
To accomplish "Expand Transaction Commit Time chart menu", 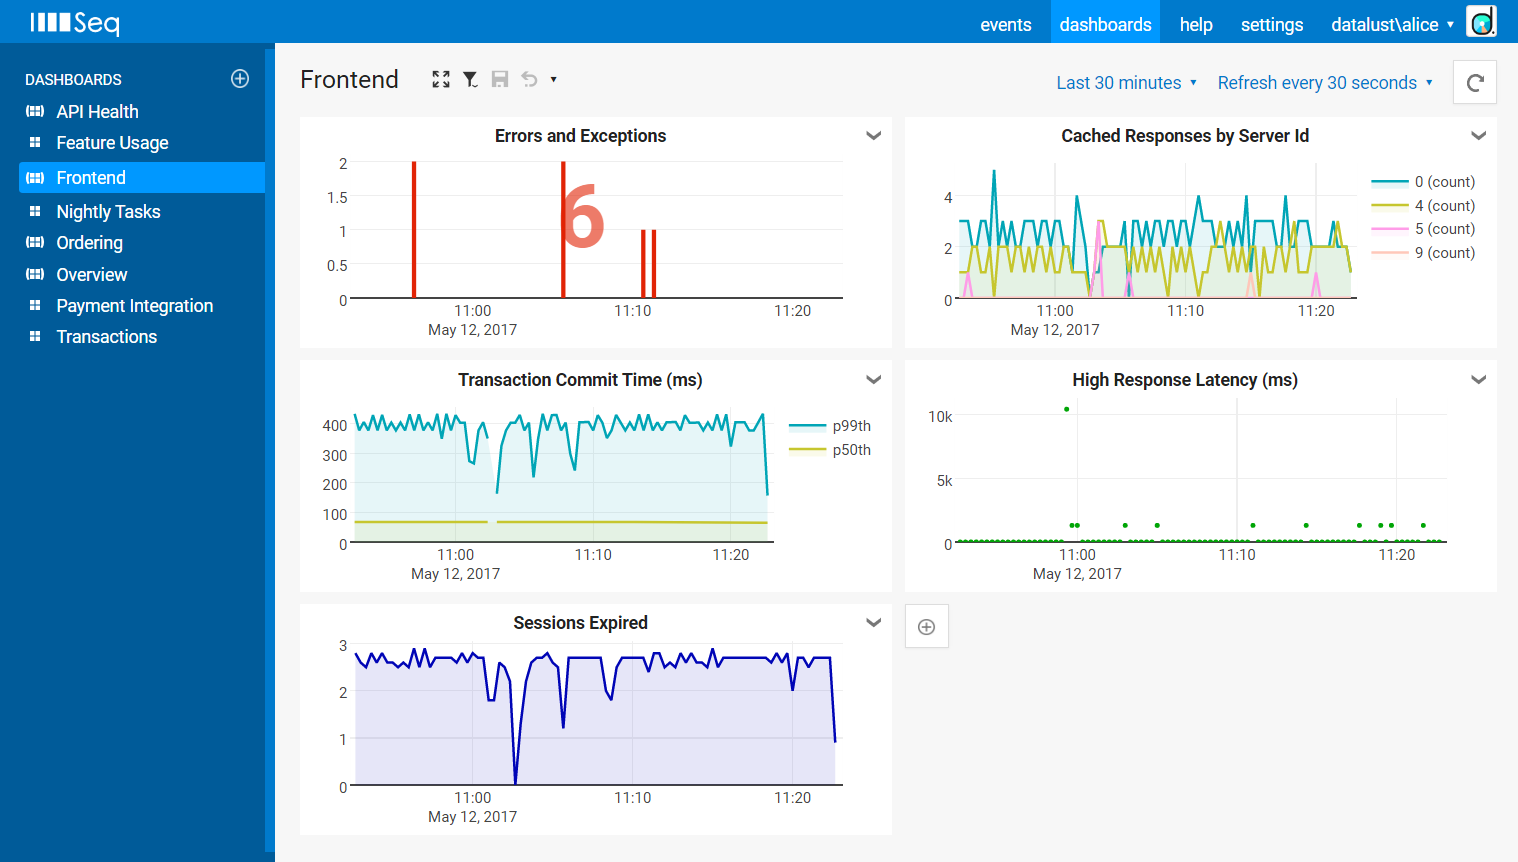I will tap(873, 380).
